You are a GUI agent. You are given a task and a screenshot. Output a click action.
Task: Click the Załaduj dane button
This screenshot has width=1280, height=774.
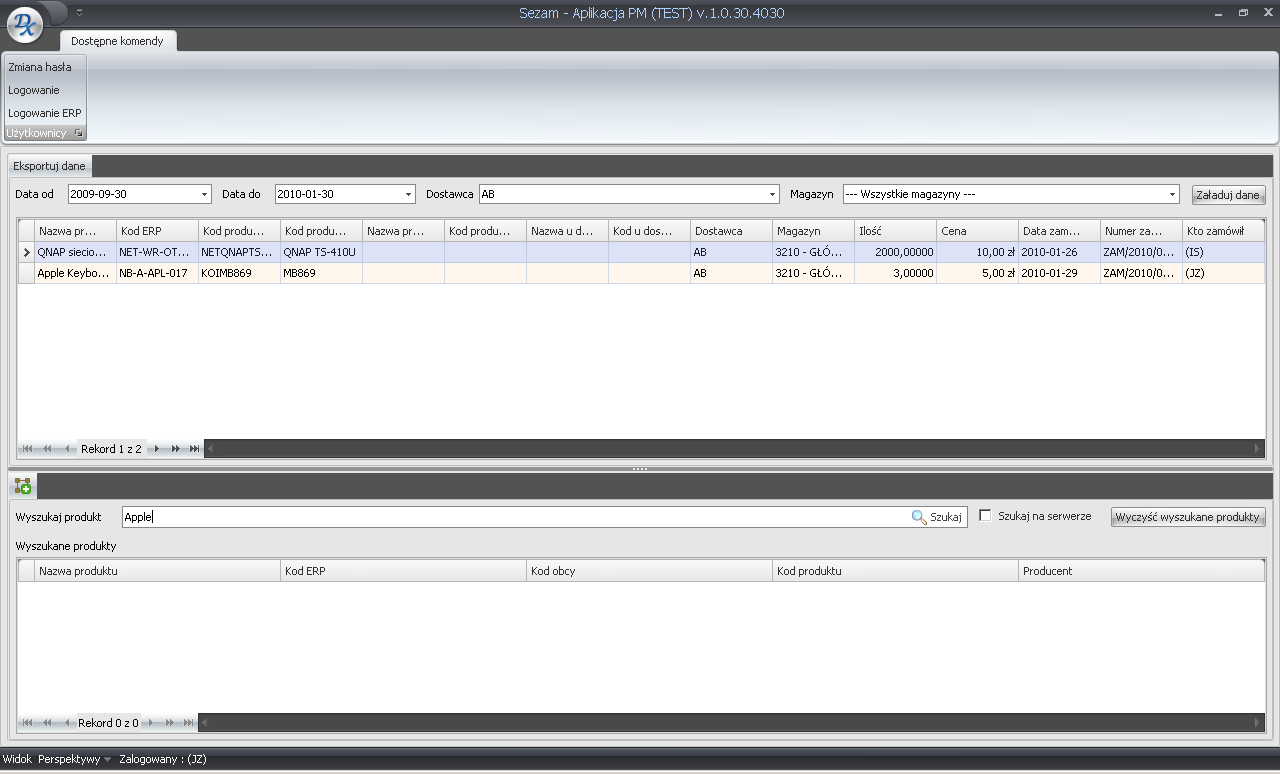coord(1228,195)
